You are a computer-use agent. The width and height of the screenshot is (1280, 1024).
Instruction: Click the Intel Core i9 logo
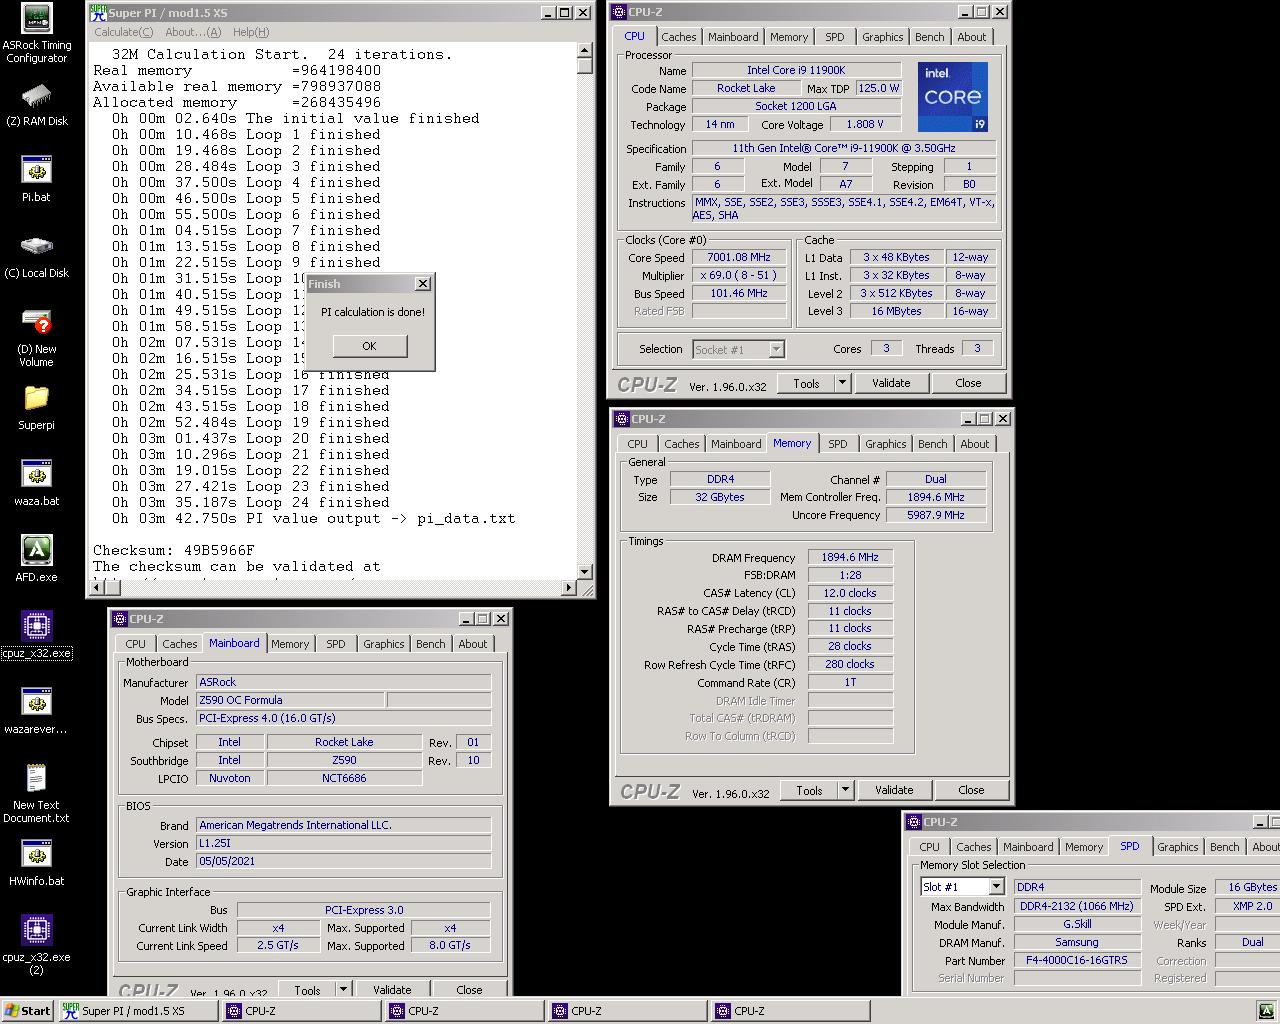[952, 97]
